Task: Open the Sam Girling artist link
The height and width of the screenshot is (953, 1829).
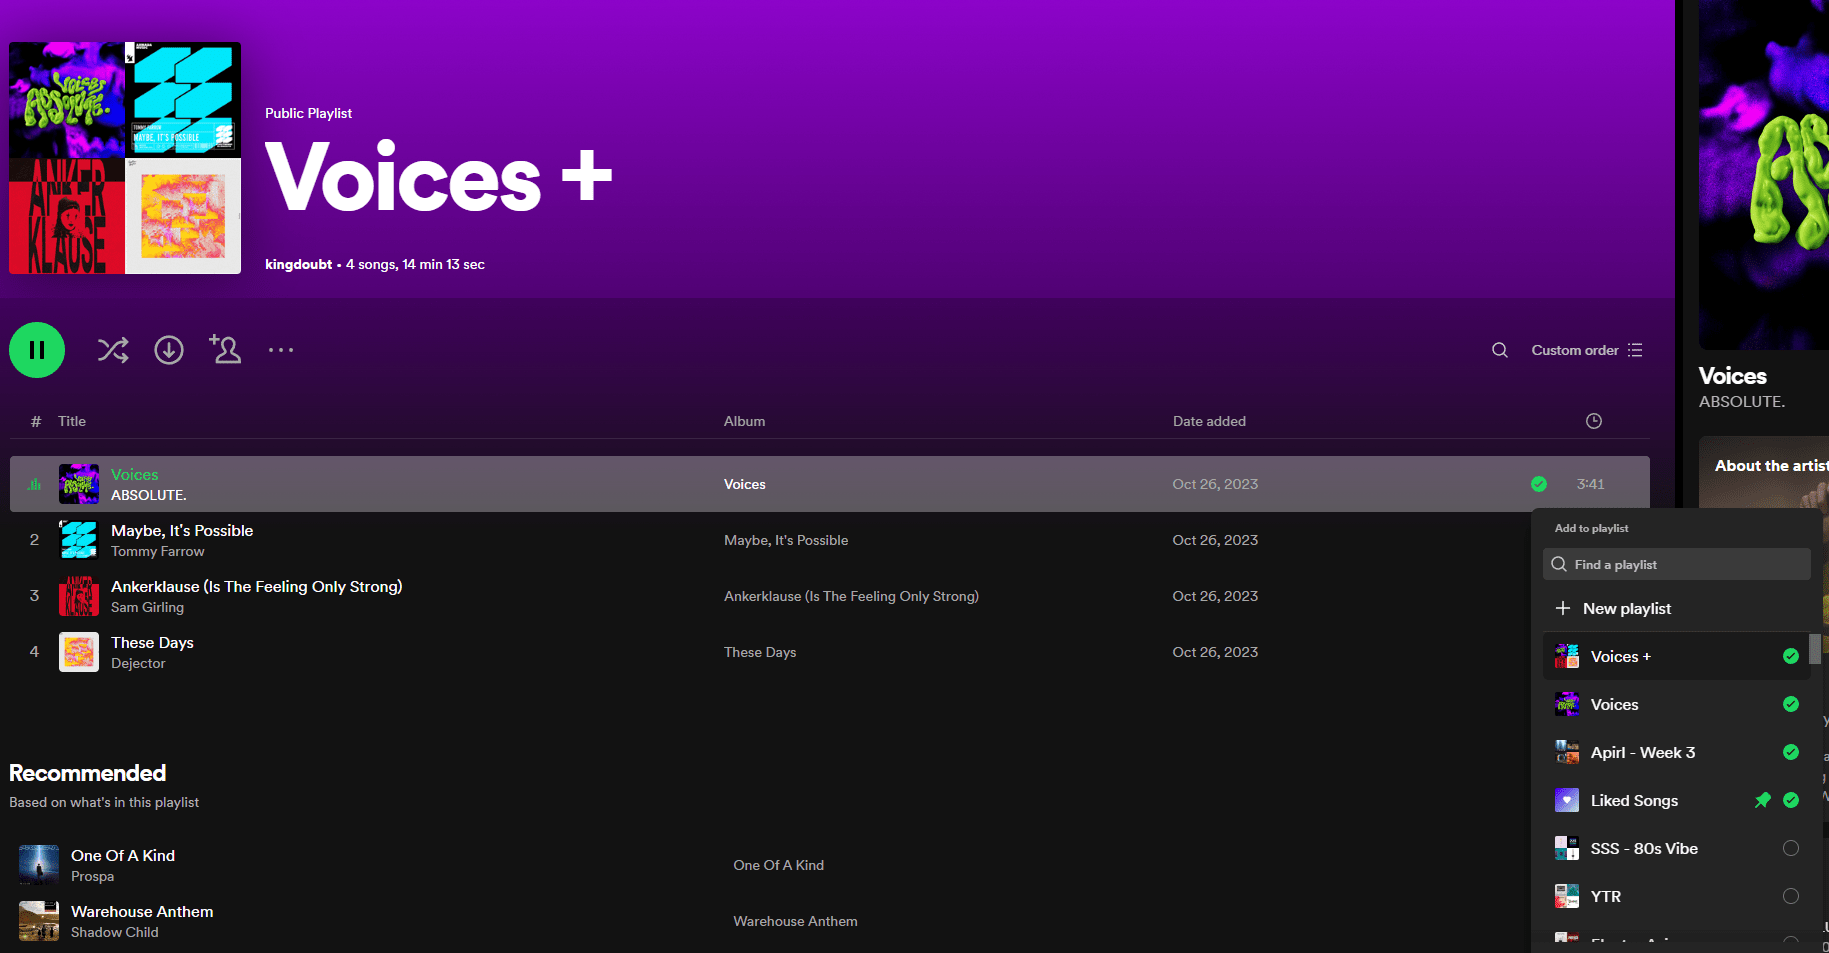Action: click(148, 607)
